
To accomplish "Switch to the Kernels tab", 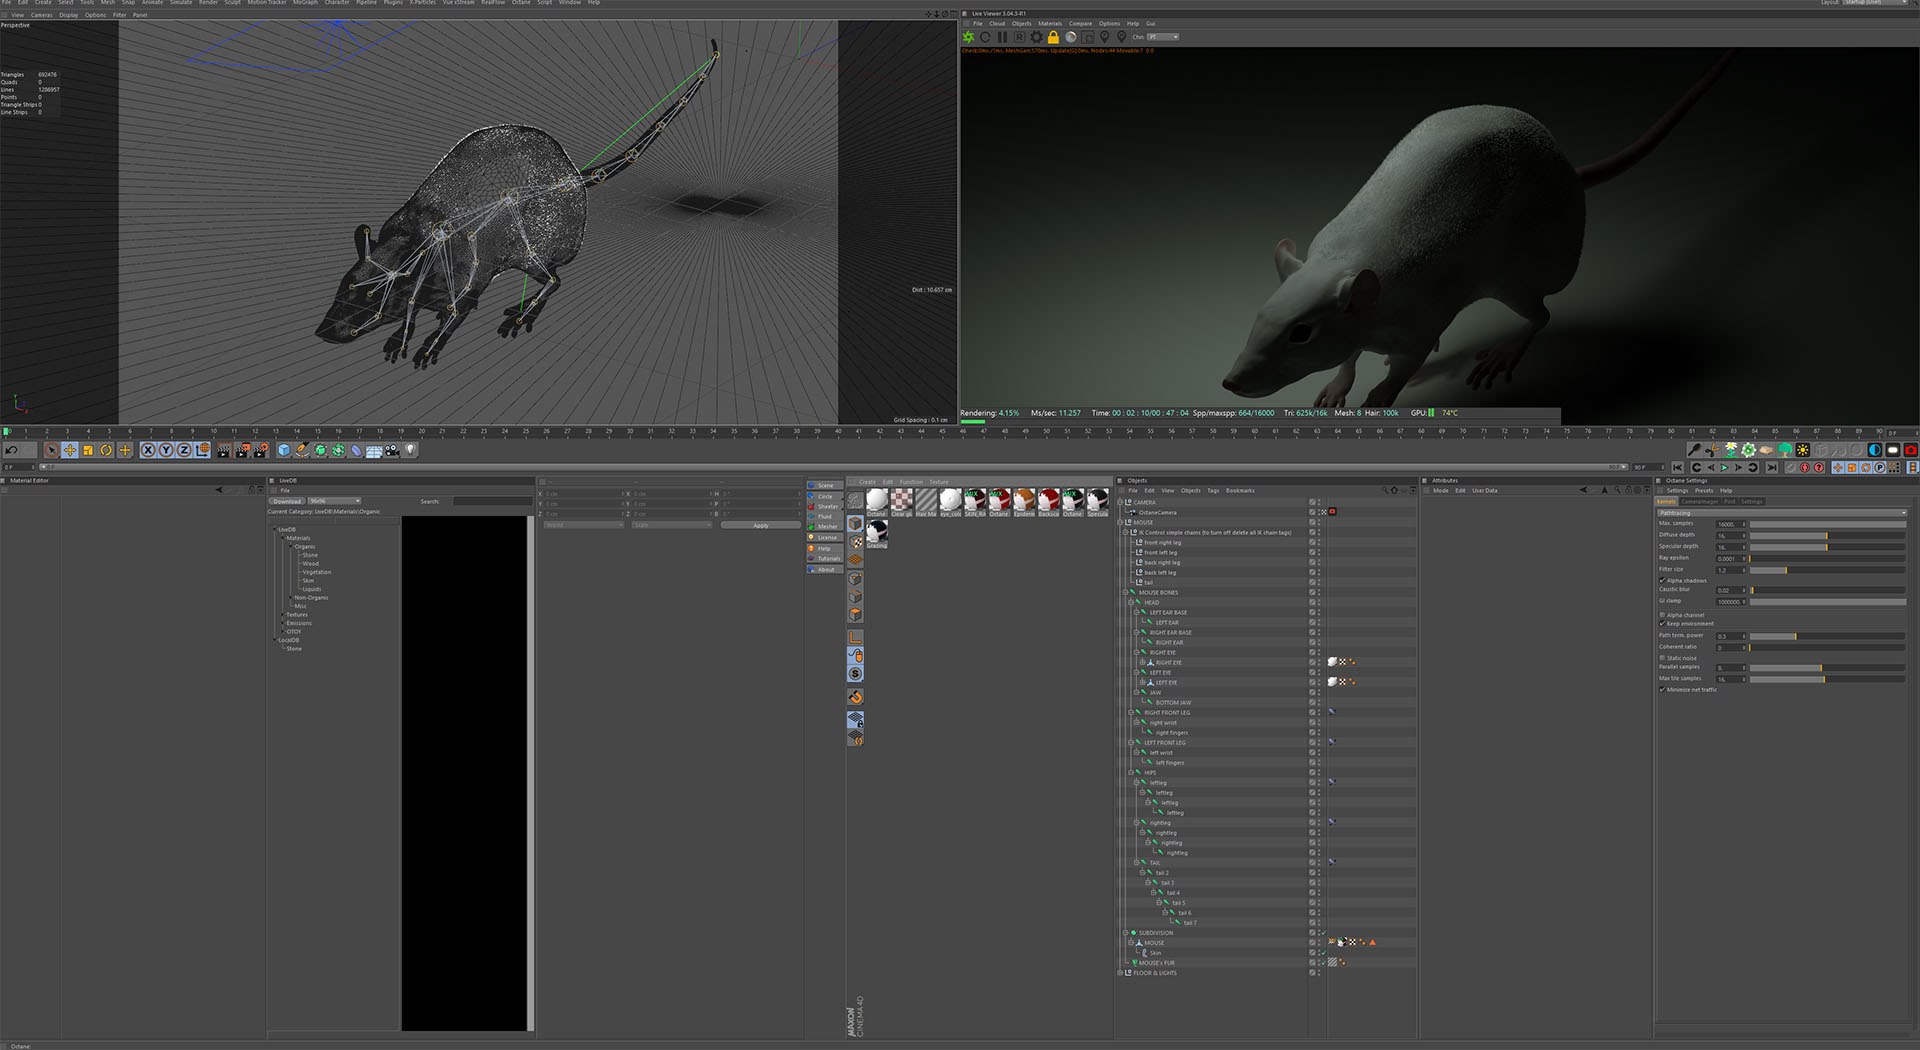I will click(x=1667, y=501).
